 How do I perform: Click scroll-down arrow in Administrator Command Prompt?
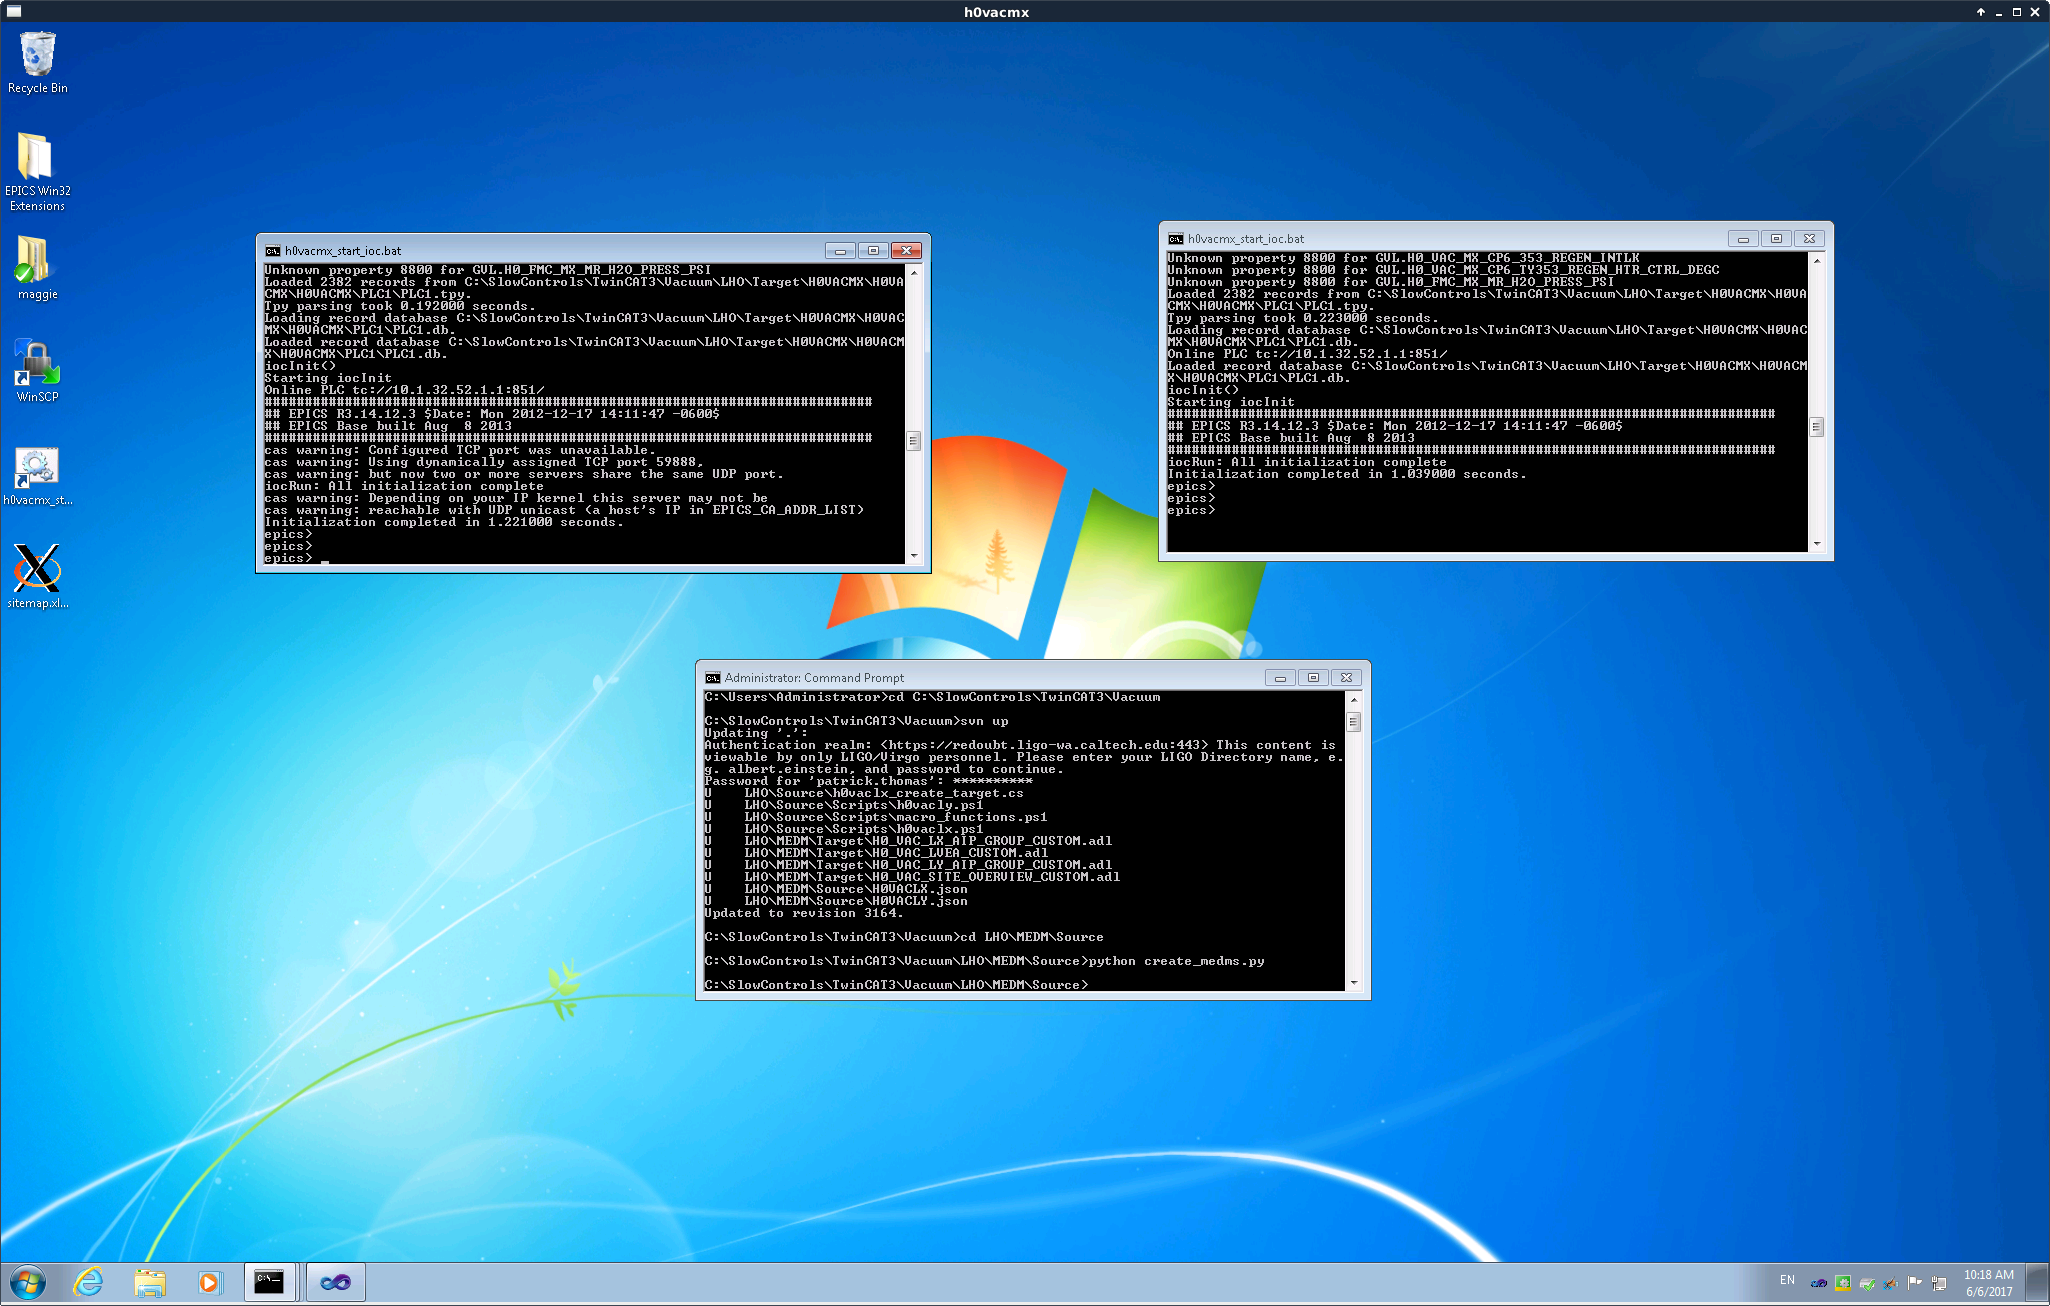[x=1353, y=983]
